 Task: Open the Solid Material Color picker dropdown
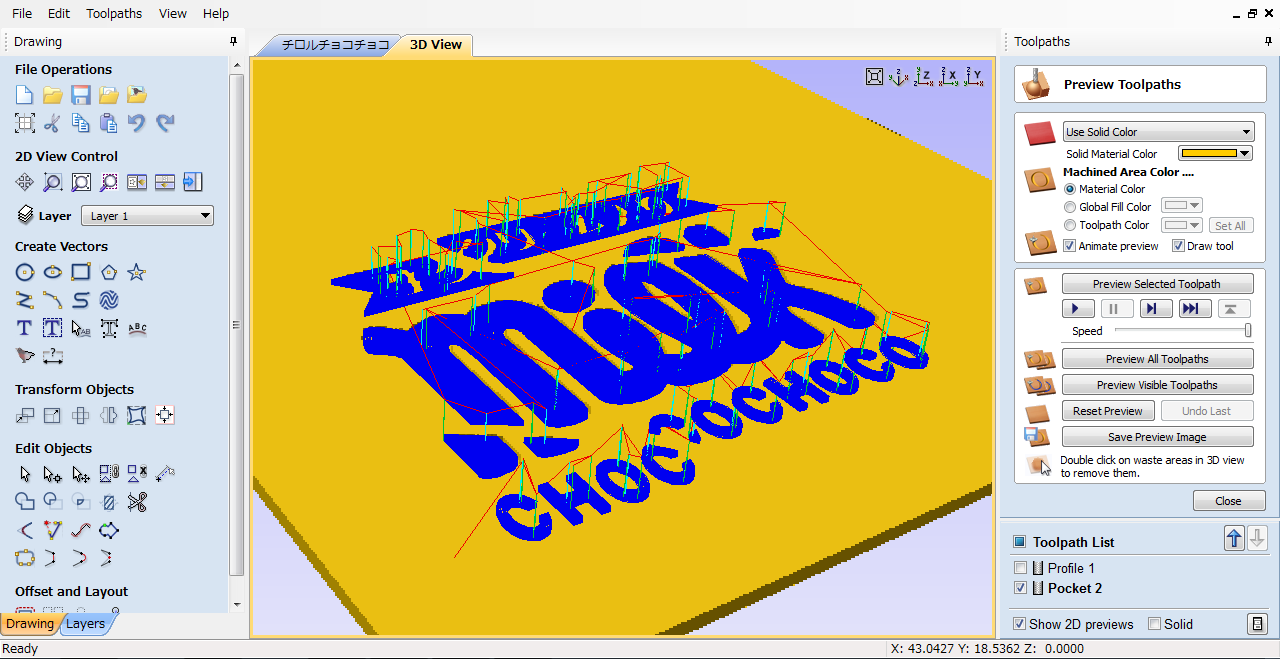pyautogui.click(x=1215, y=154)
